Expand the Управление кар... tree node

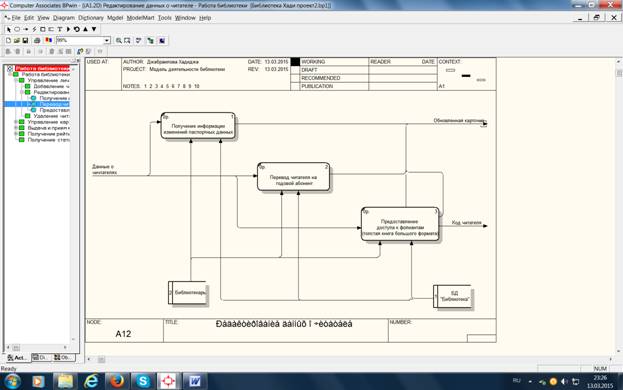[x=16, y=122]
